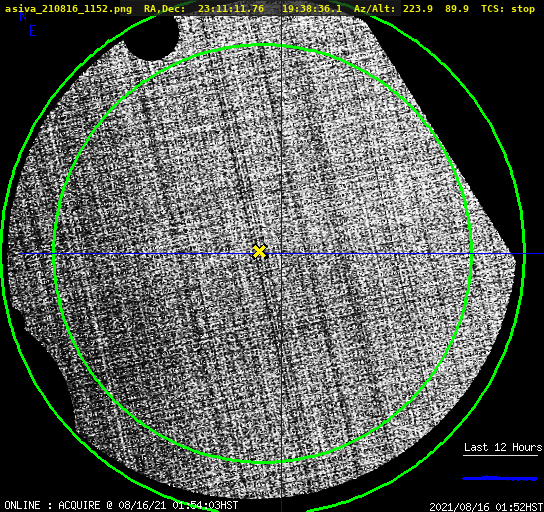Click the RA value 23:11:11.76
Viewport: 544px width, 512px height.
231,9
